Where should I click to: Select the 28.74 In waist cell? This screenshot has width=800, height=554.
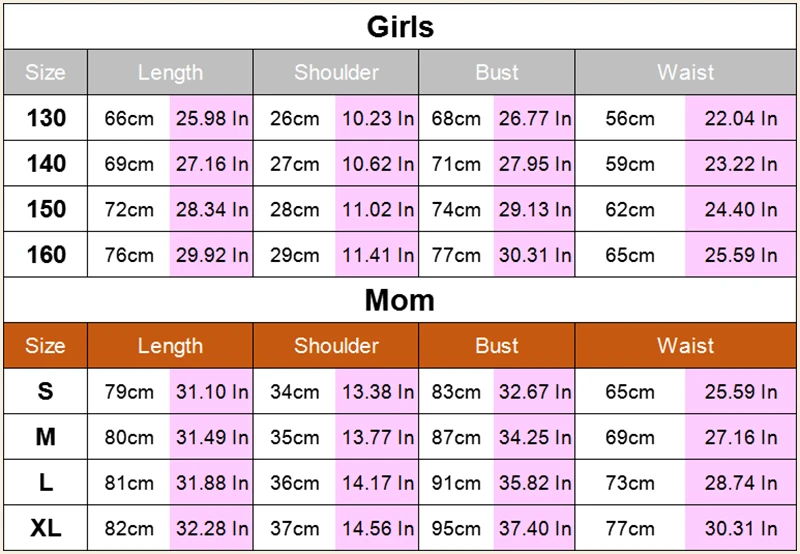pyautogui.click(x=740, y=483)
